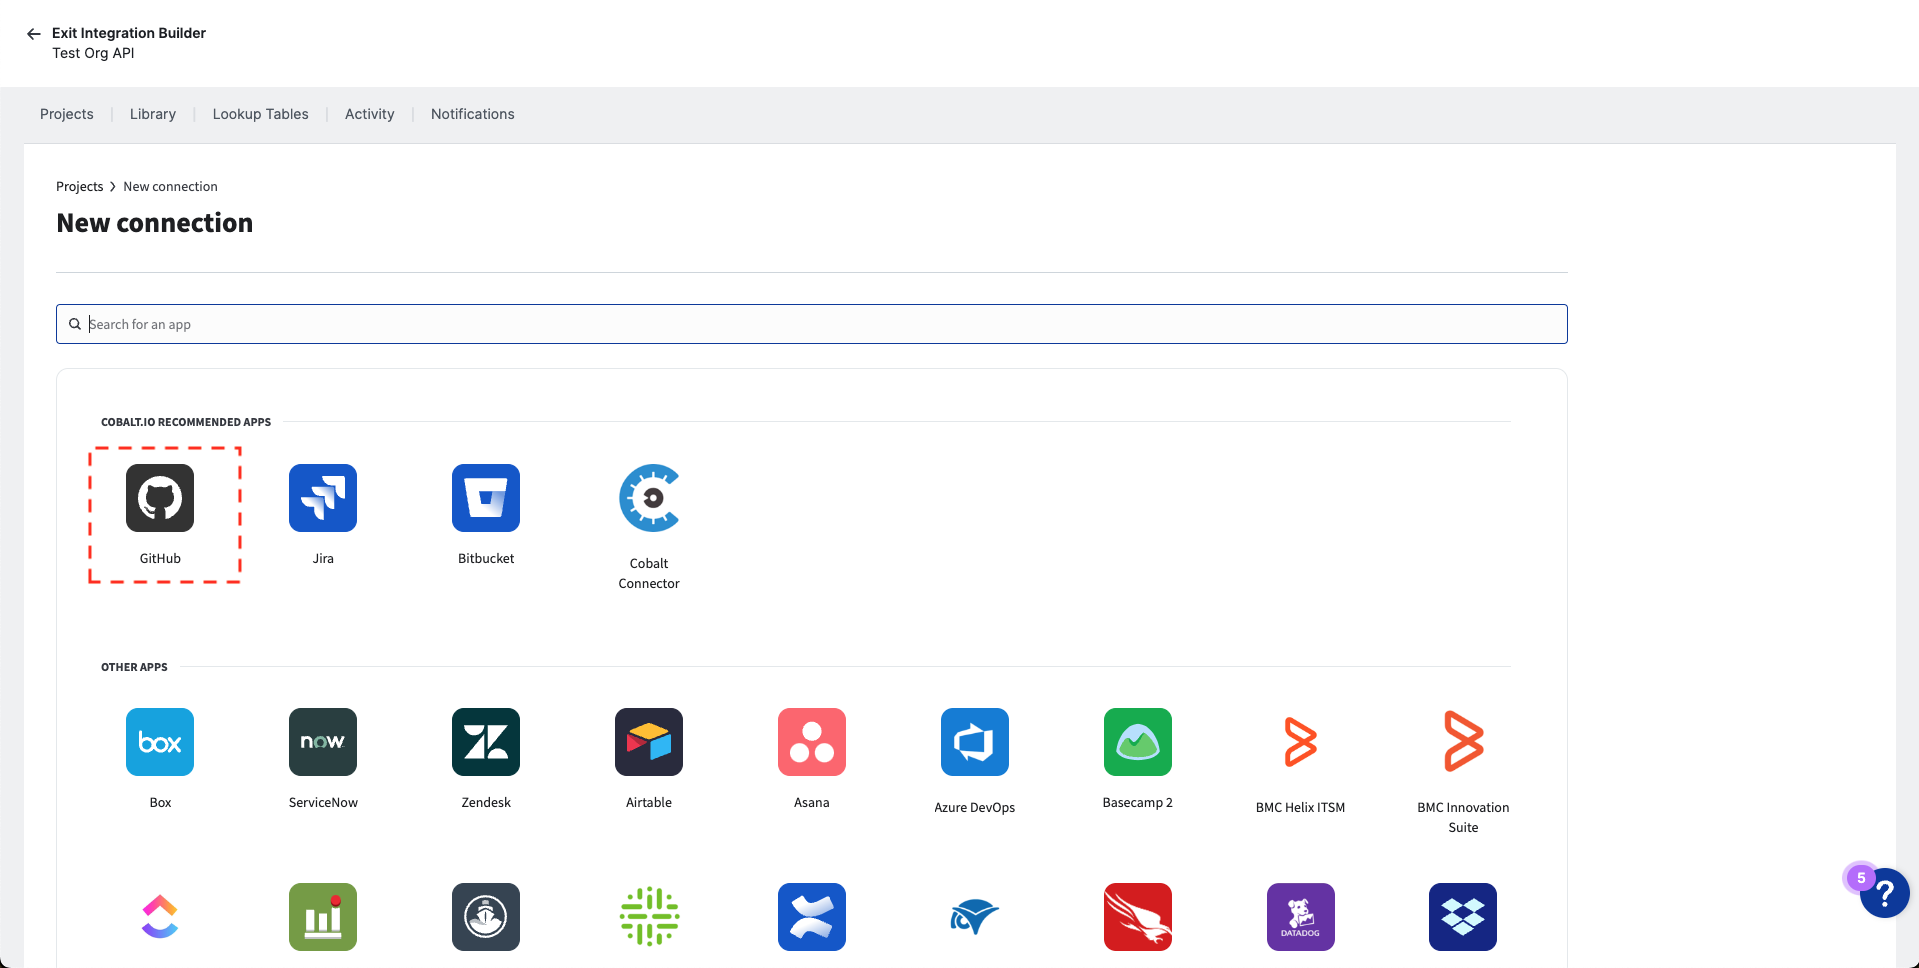Pick the Bitbucket app icon
Image resolution: width=1919 pixels, height=968 pixels.
(486, 498)
